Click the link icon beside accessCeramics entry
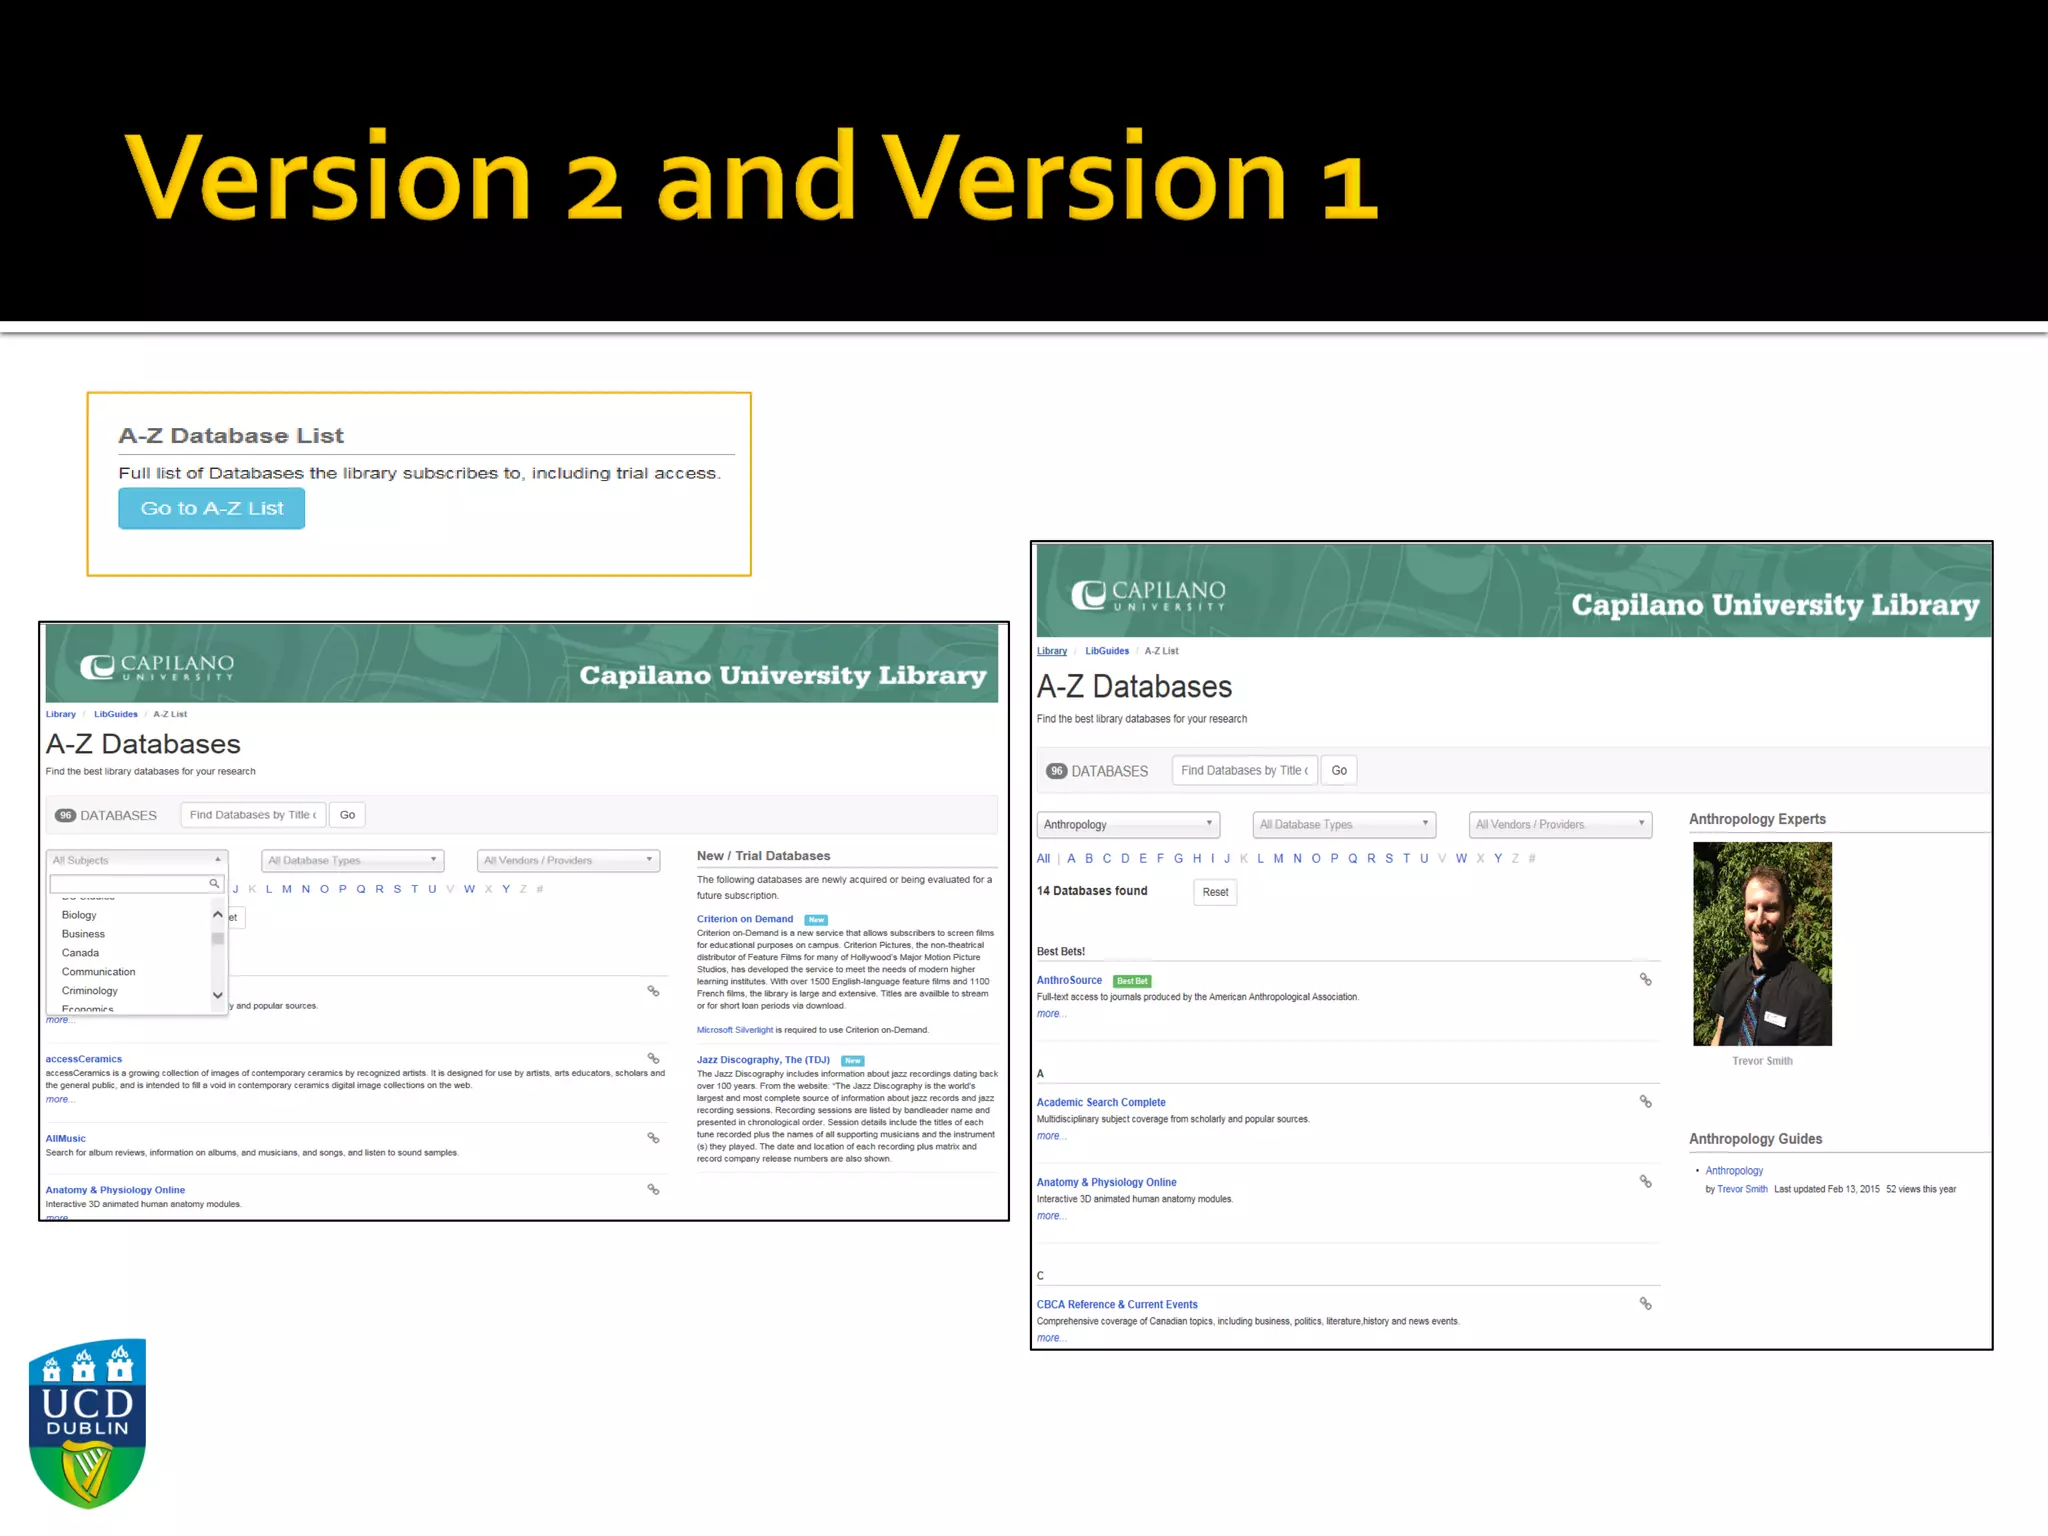This screenshot has height=1536, width=2048. [653, 1058]
